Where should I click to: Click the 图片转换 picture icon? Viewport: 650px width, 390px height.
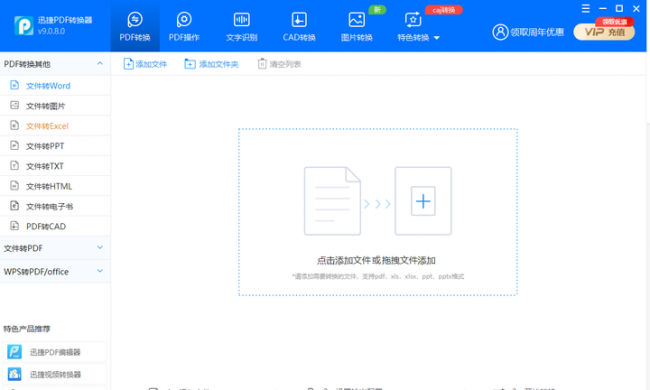click(357, 19)
